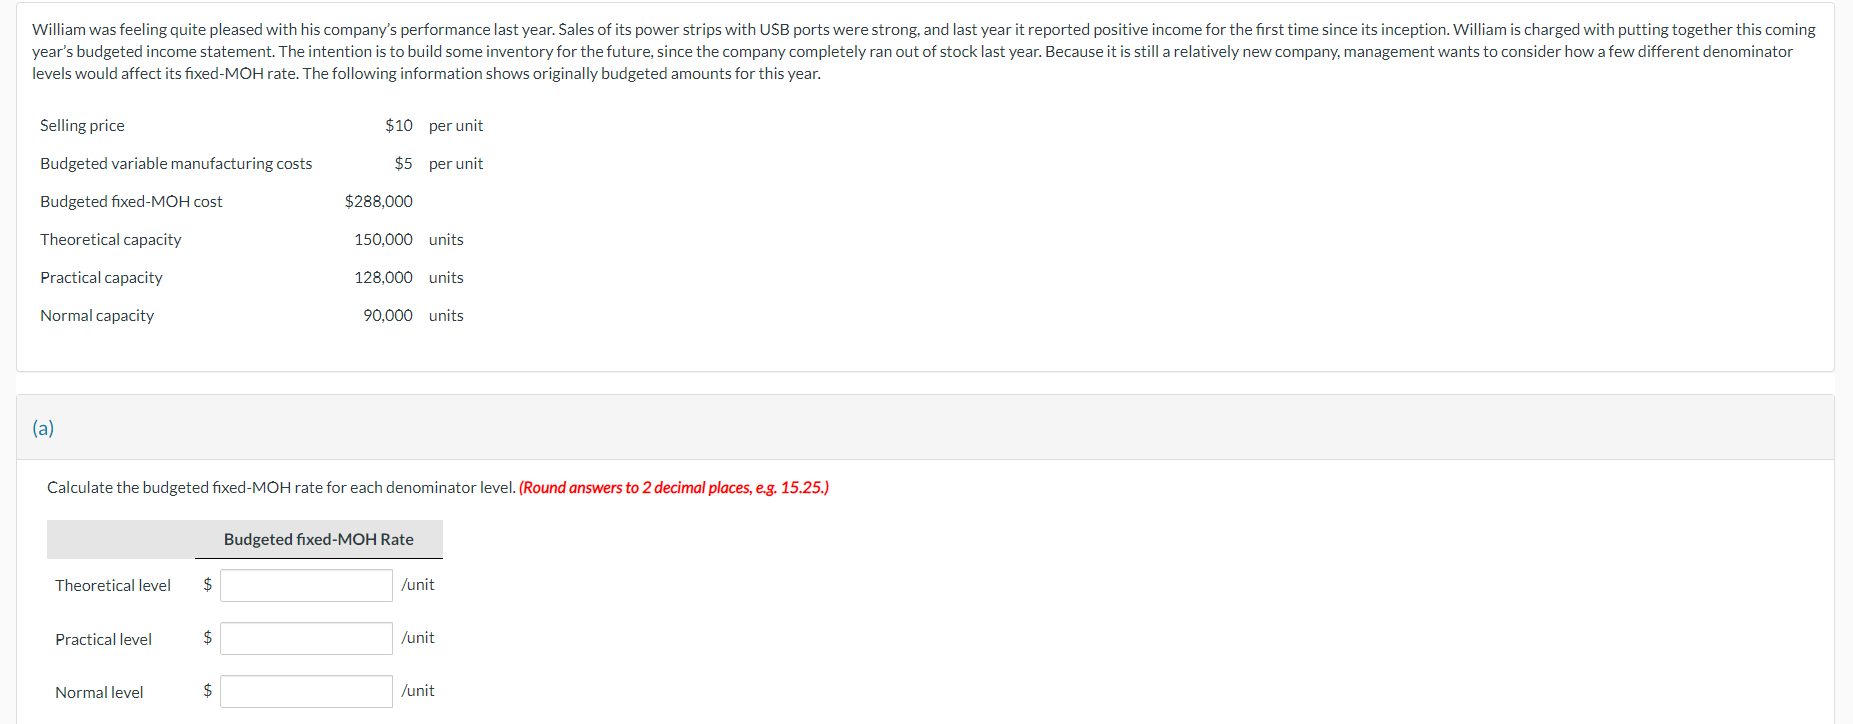The image size is (1853, 724).
Task: Click the Calculate the budgeted fixed-MOH rate instruction
Action: coord(280,487)
